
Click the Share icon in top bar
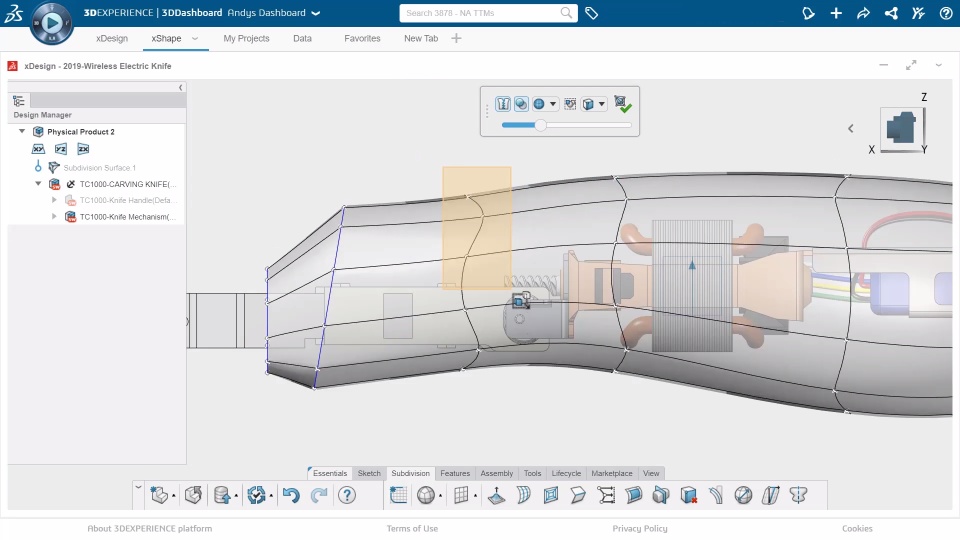[863, 13]
